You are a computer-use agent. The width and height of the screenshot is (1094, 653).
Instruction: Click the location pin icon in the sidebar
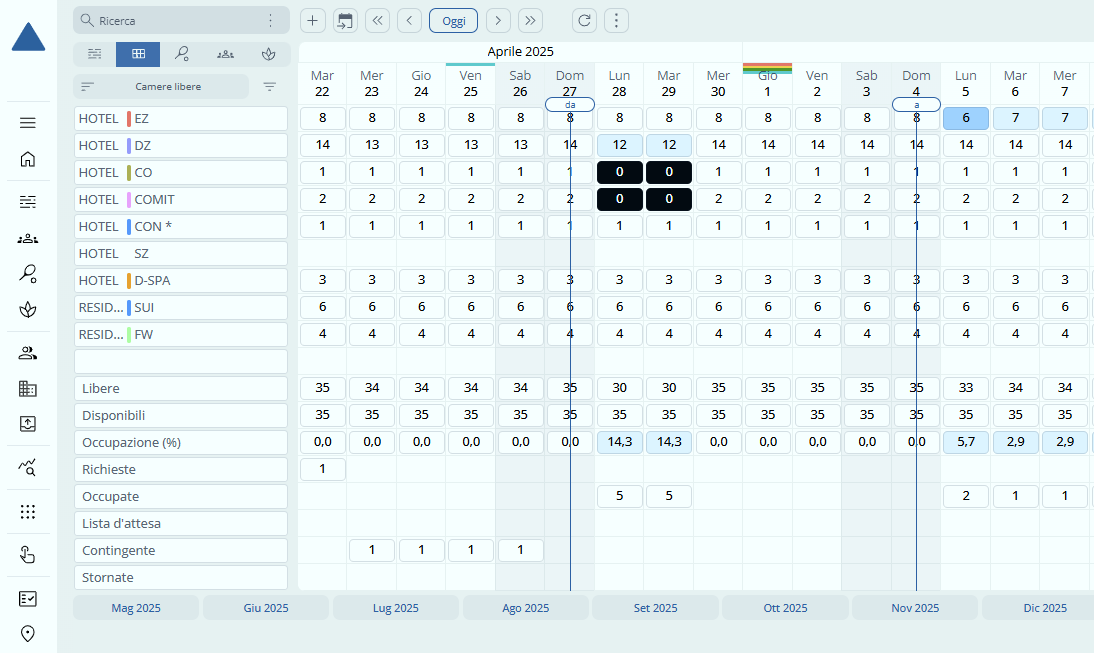(28, 633)
